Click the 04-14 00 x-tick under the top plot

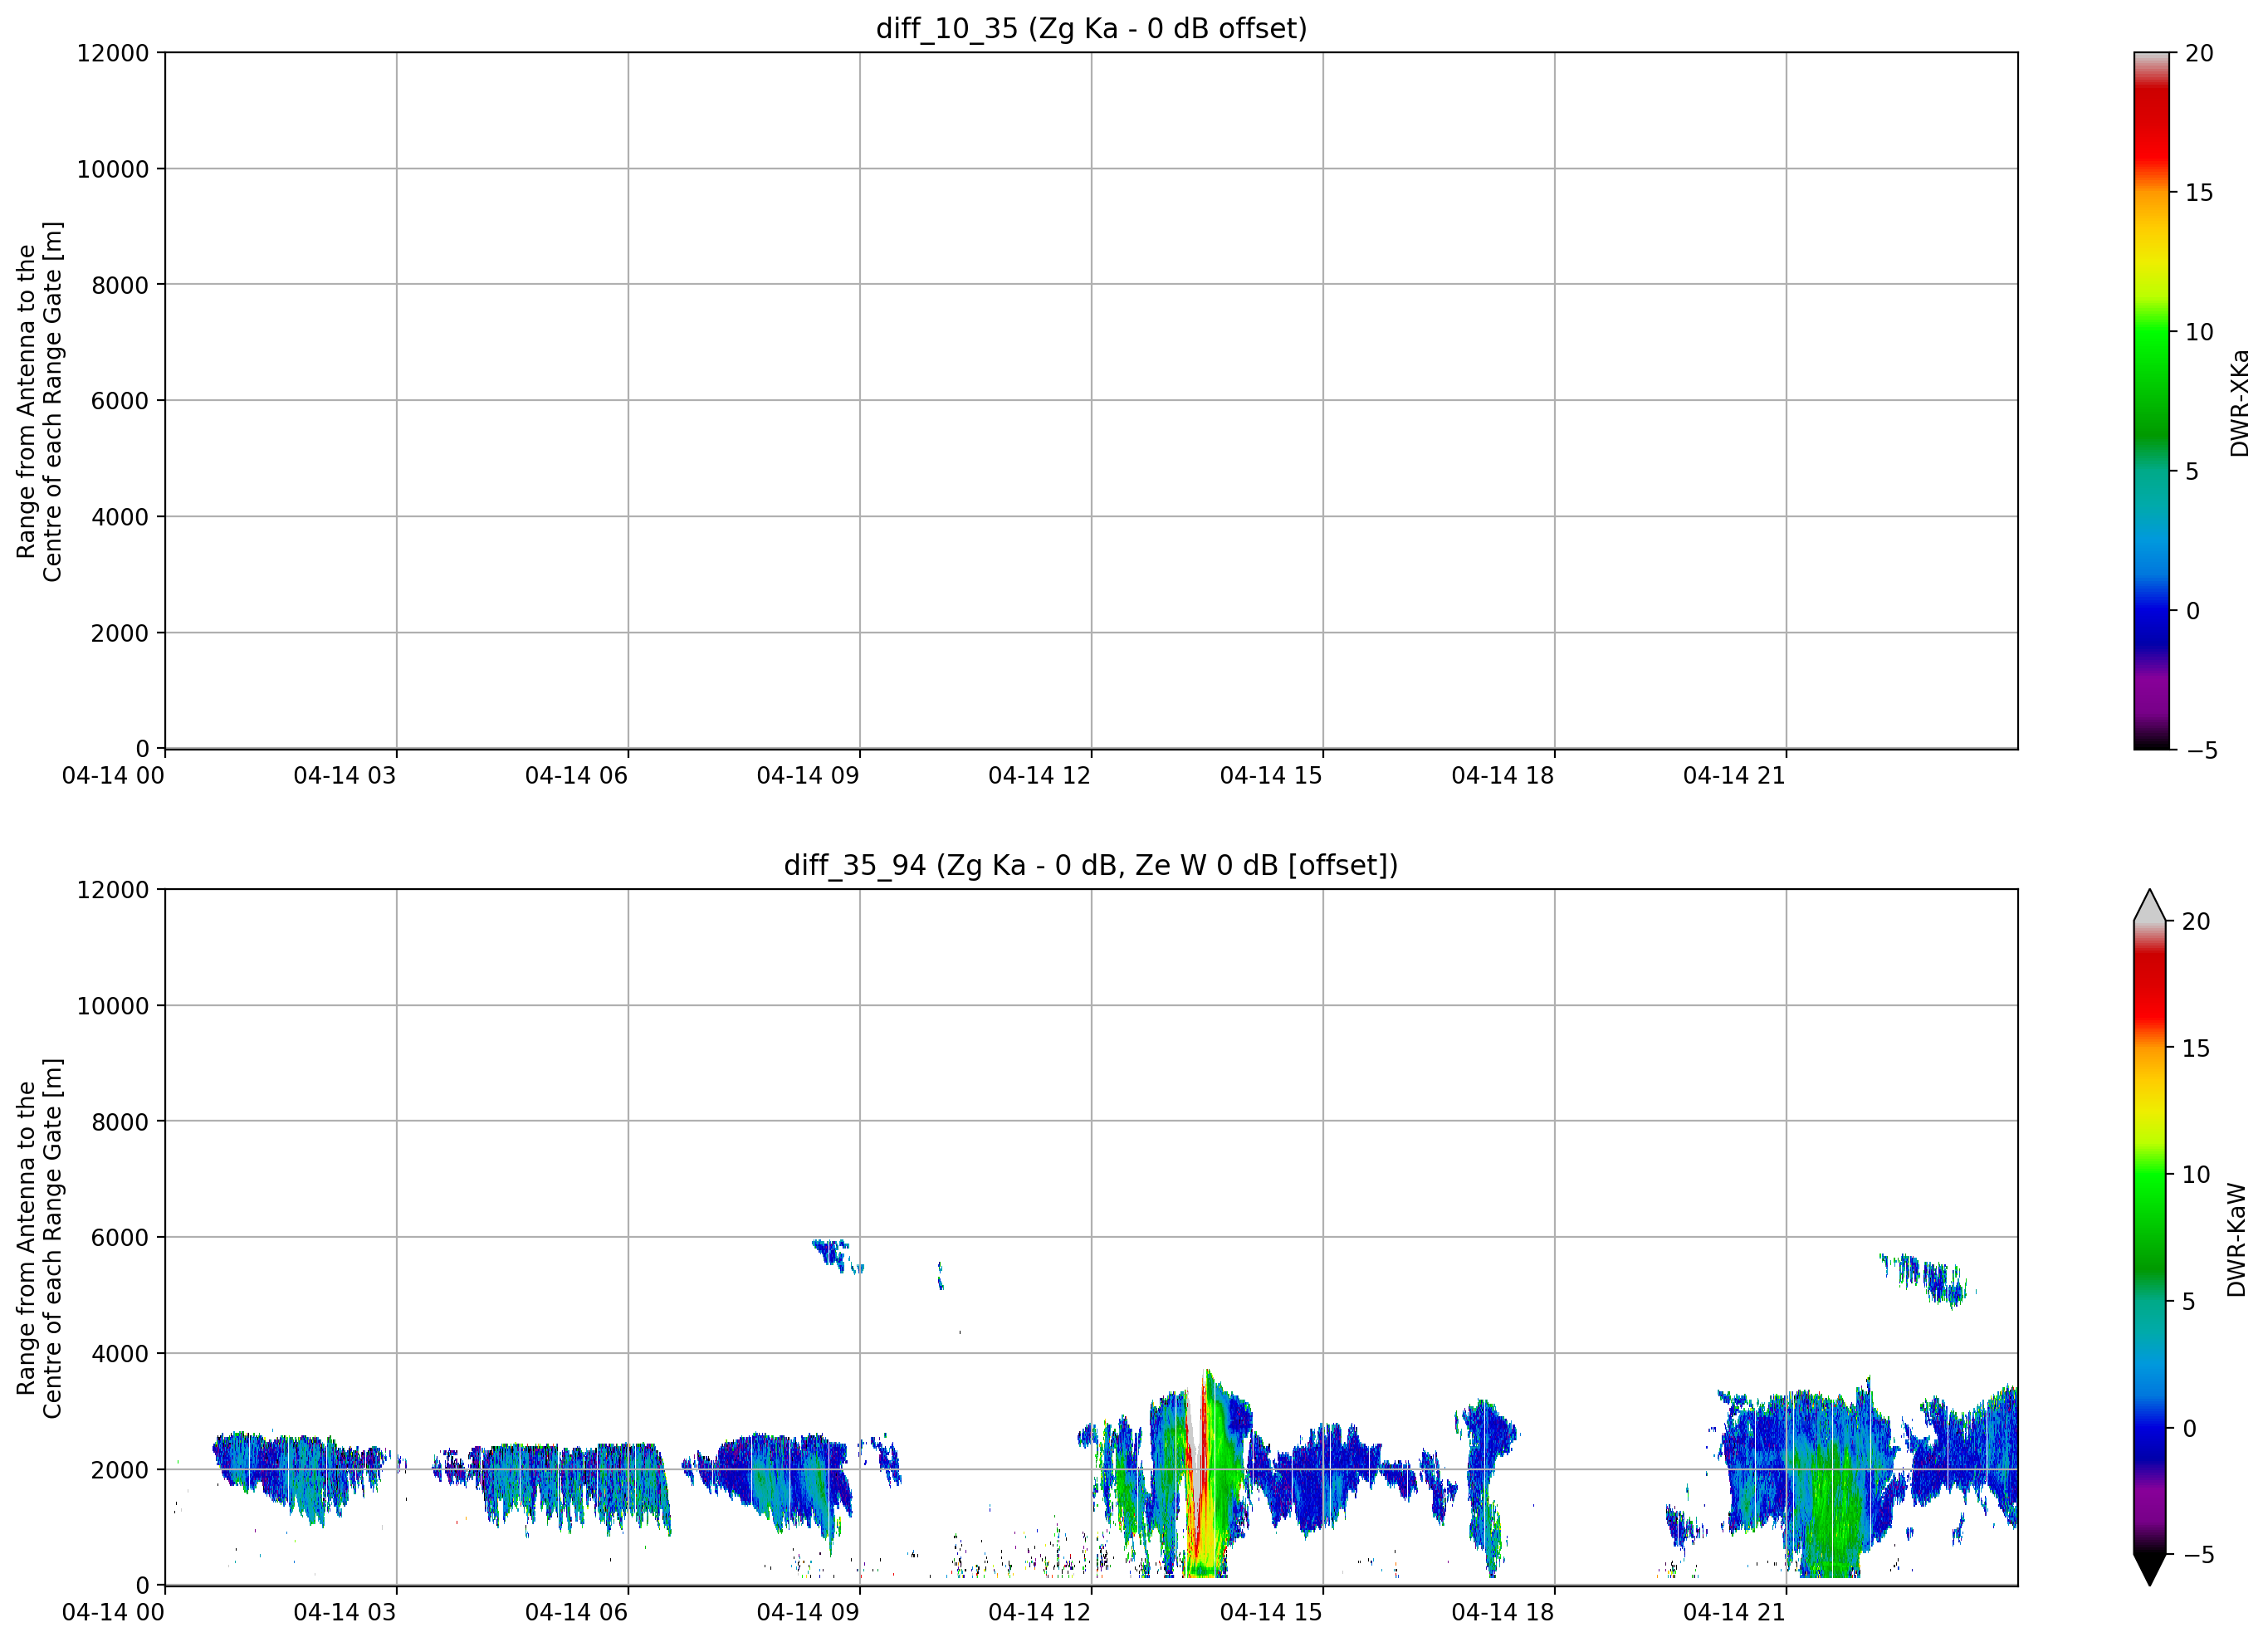tap(113, 776)
